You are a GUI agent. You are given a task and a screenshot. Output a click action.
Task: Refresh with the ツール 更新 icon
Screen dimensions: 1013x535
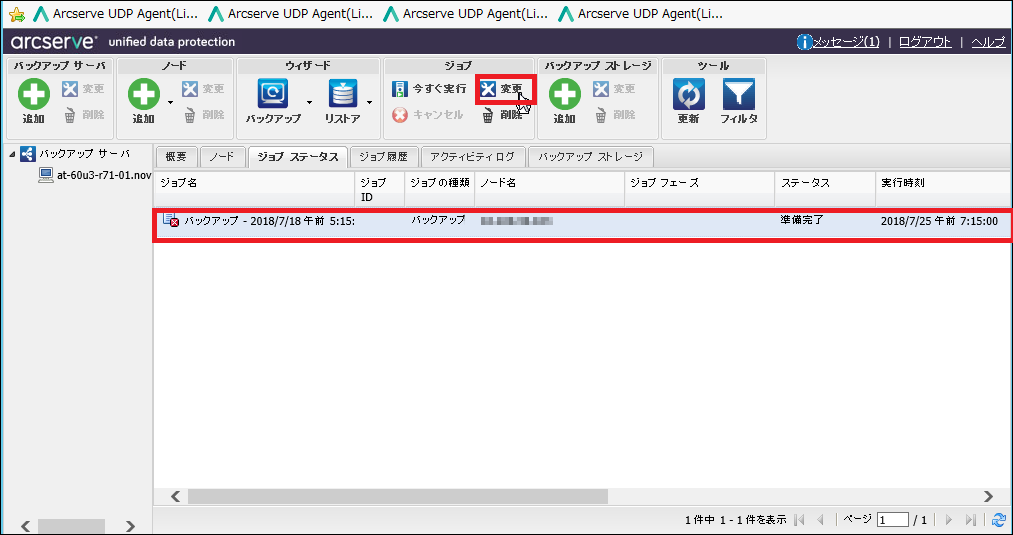coord(689,94)
